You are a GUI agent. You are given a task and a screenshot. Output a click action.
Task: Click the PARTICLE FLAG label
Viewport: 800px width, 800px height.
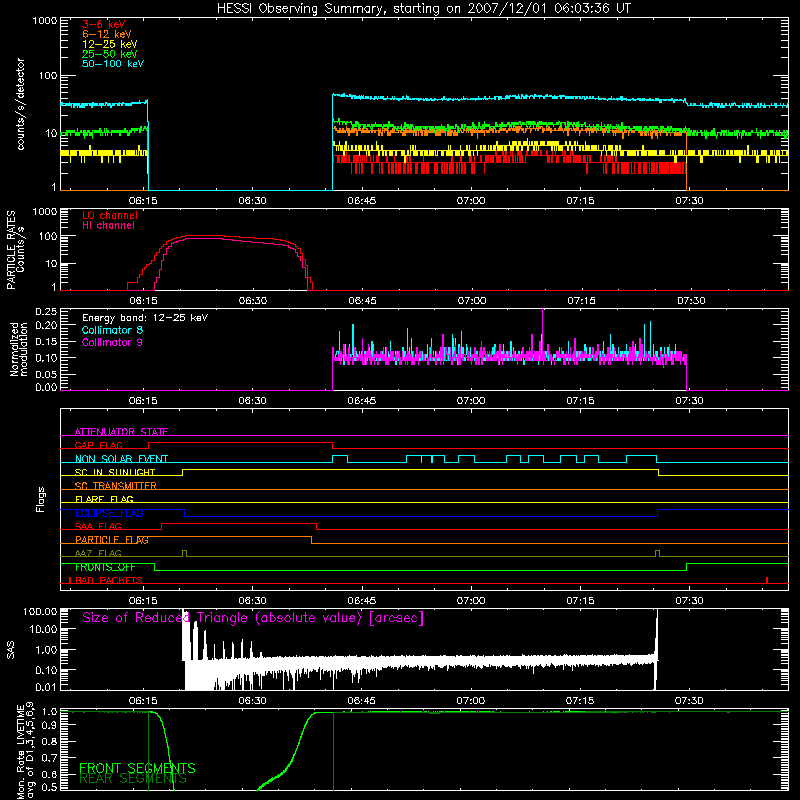[x=112, y=539]
